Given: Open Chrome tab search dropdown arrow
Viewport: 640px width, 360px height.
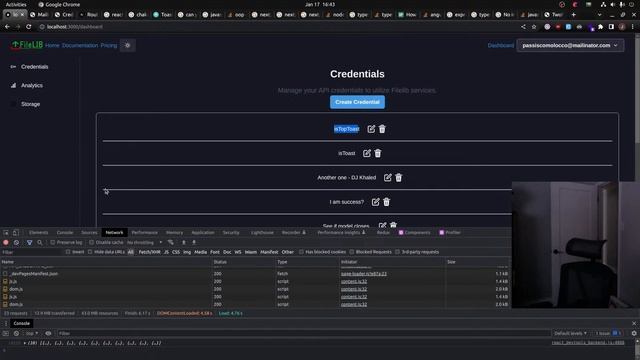Looking at the screenshot, I should [x=599, y=14].
